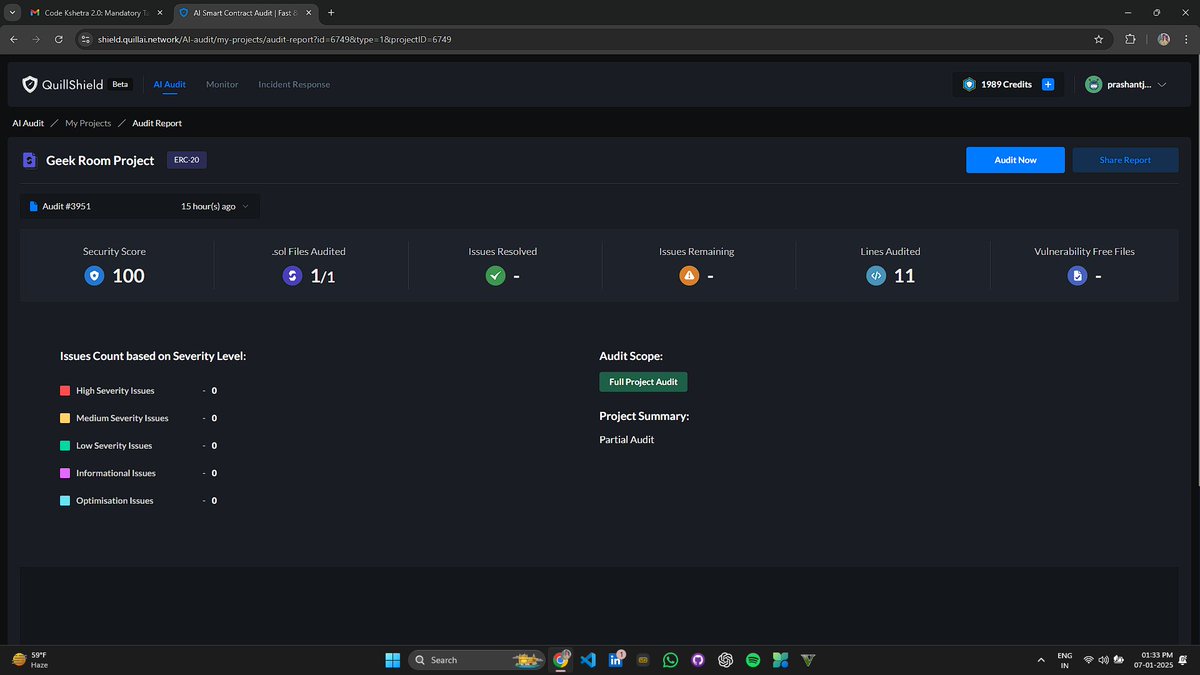Viewport: 1200px width, 675px height.
Task: Reload the current page
Action: coord(59,39)
